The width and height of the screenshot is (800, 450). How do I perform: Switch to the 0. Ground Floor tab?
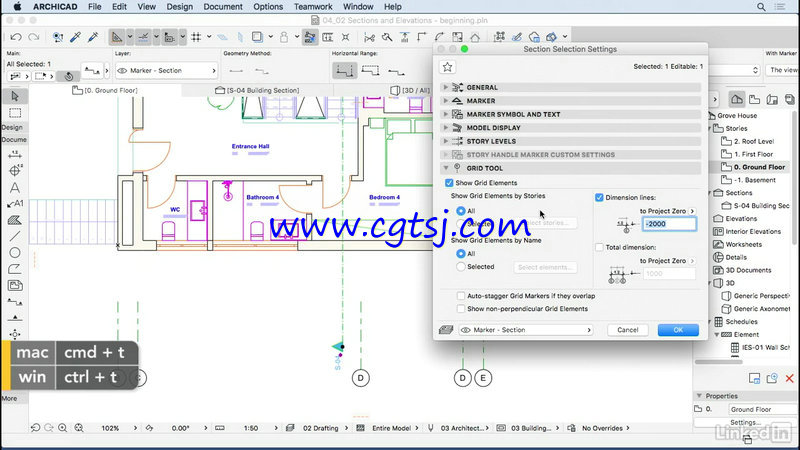point(105,90)
